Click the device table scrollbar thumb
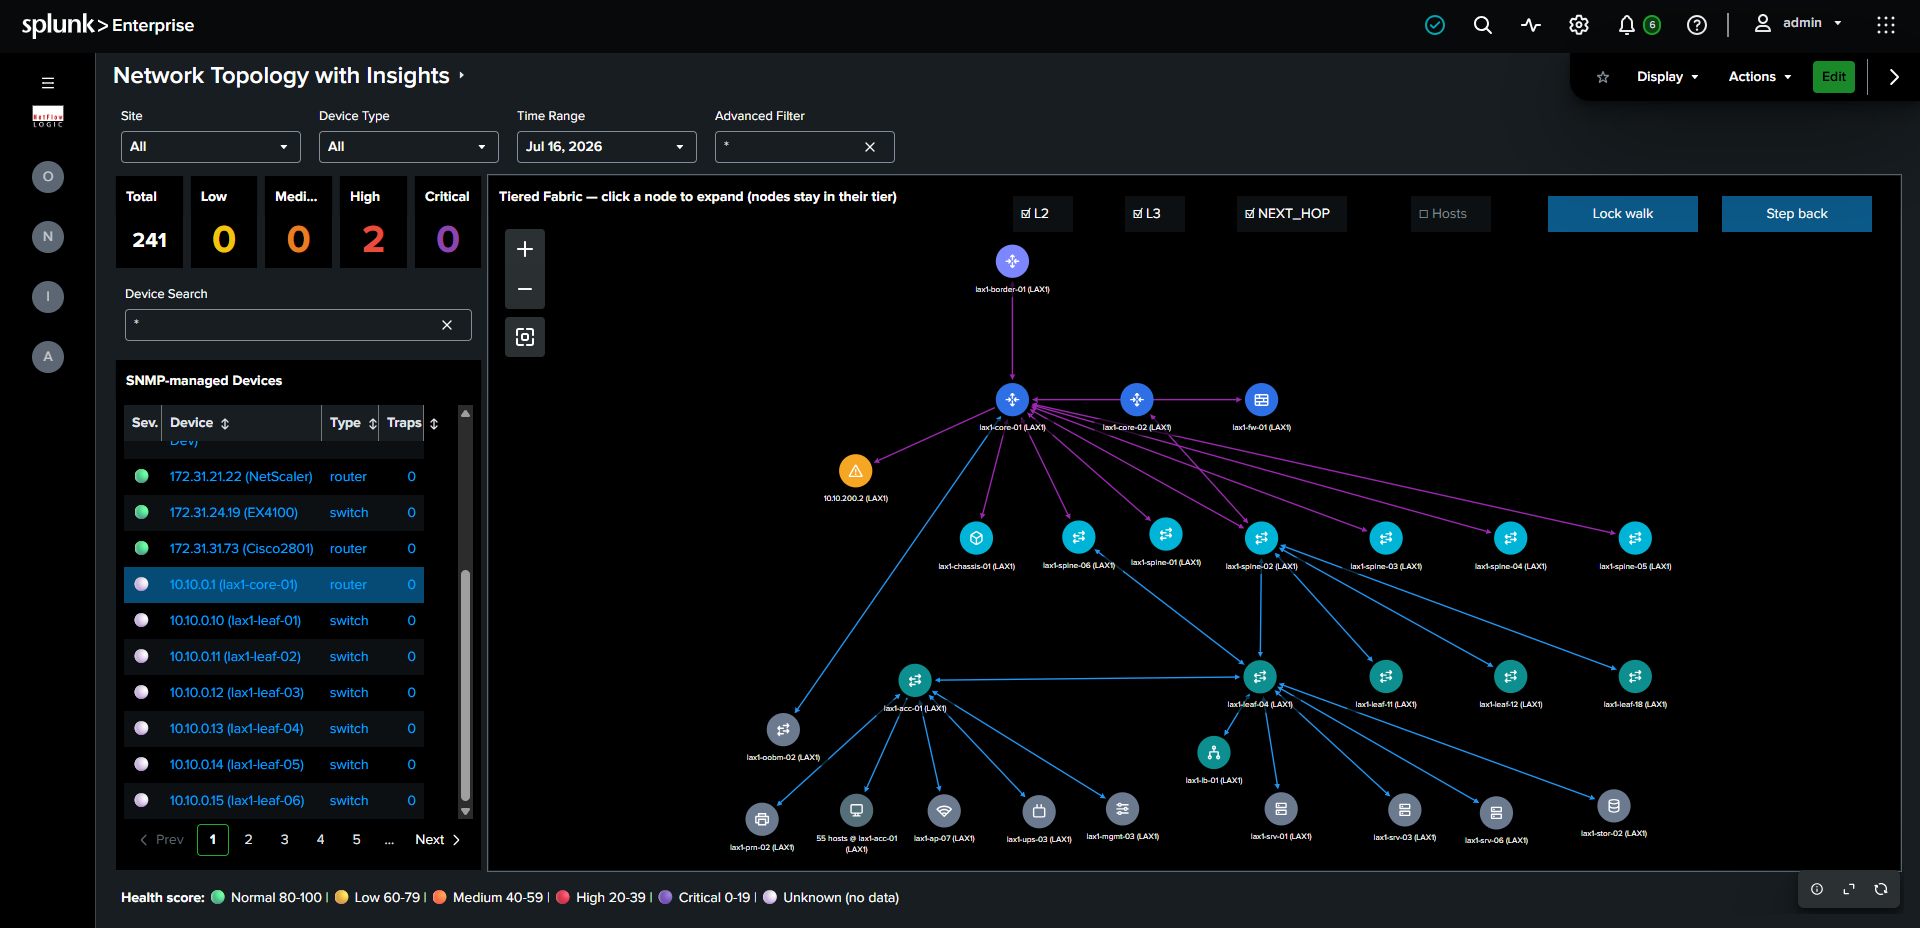This screenshot has width=1920, height=928. coord(465,686)
